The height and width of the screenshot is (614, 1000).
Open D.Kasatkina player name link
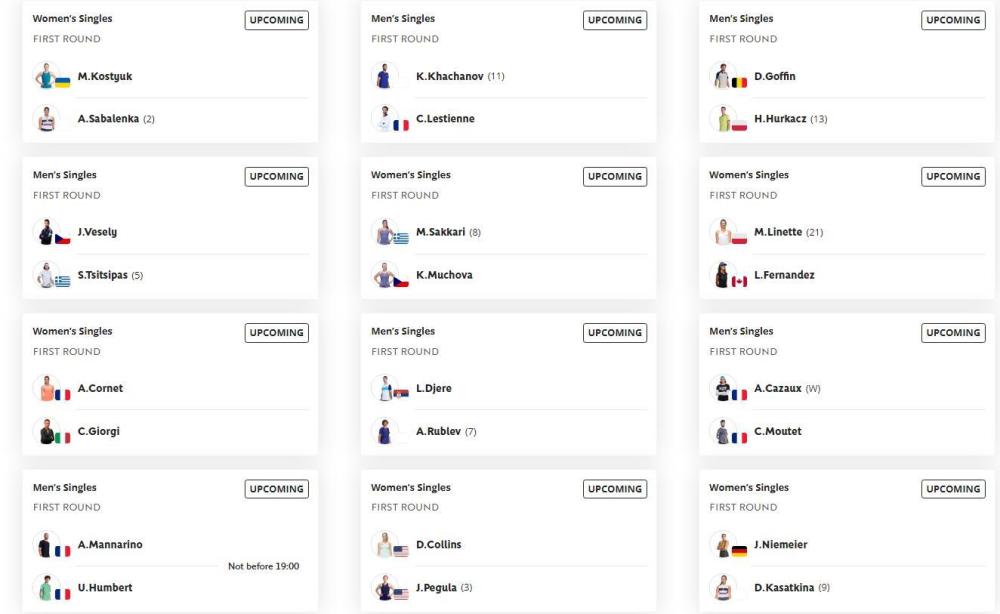784,587
